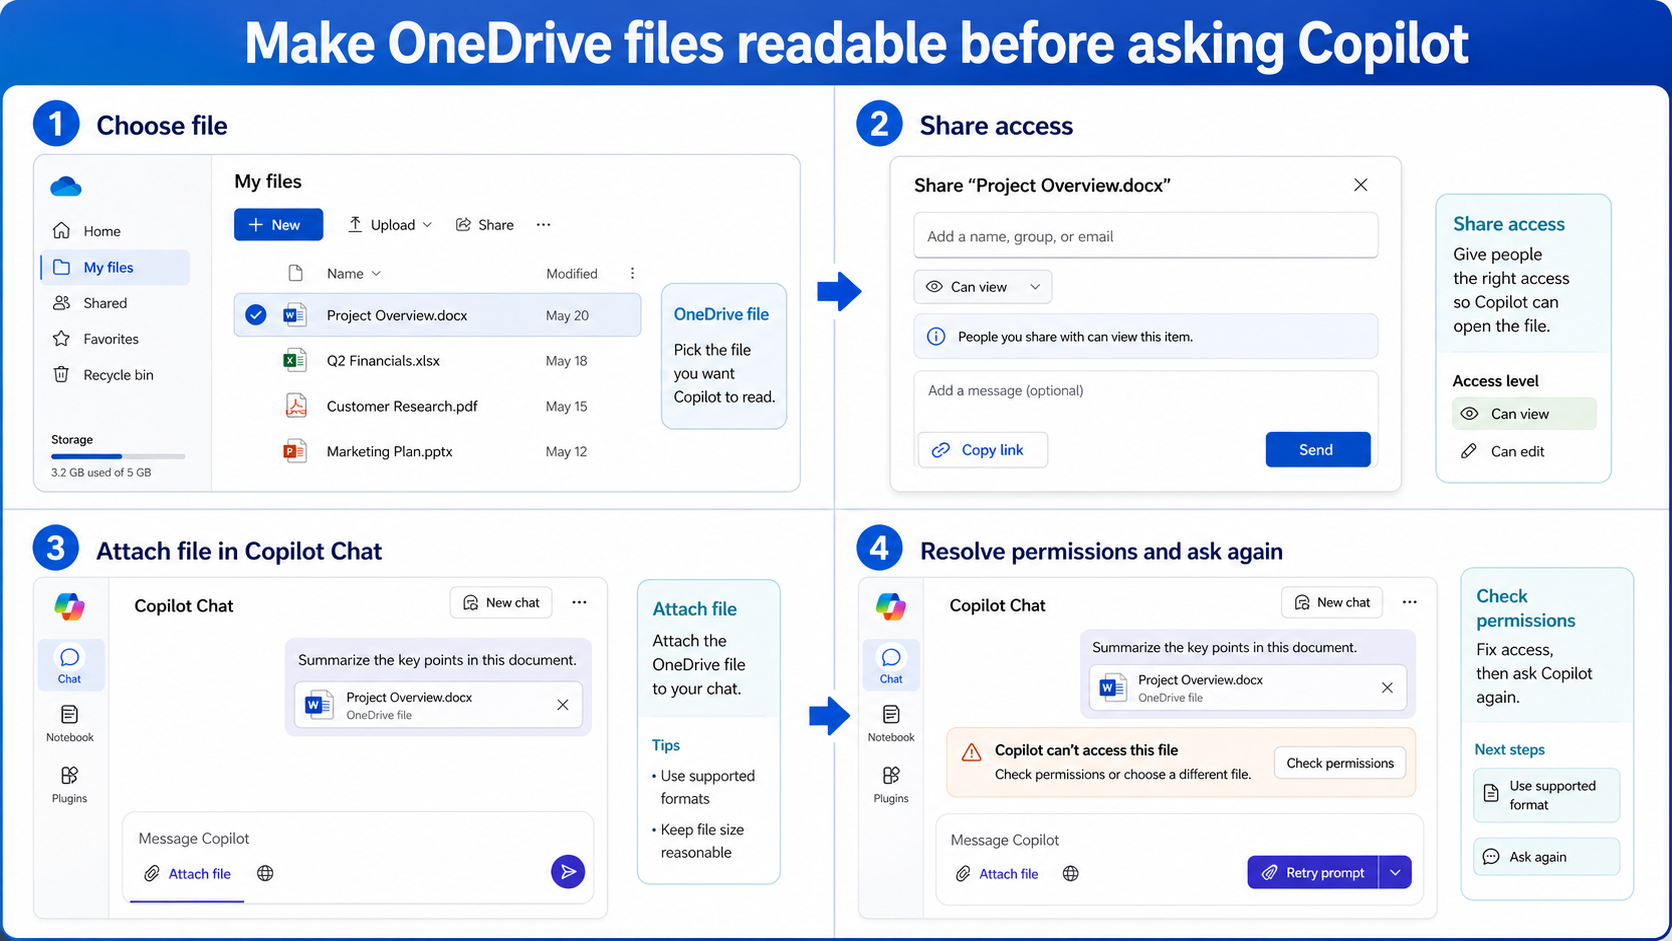The height and width of the screenshot is (941, 1672).
Task: Click the globe icon in step 3 chat
Action: (x=265, y=873)
